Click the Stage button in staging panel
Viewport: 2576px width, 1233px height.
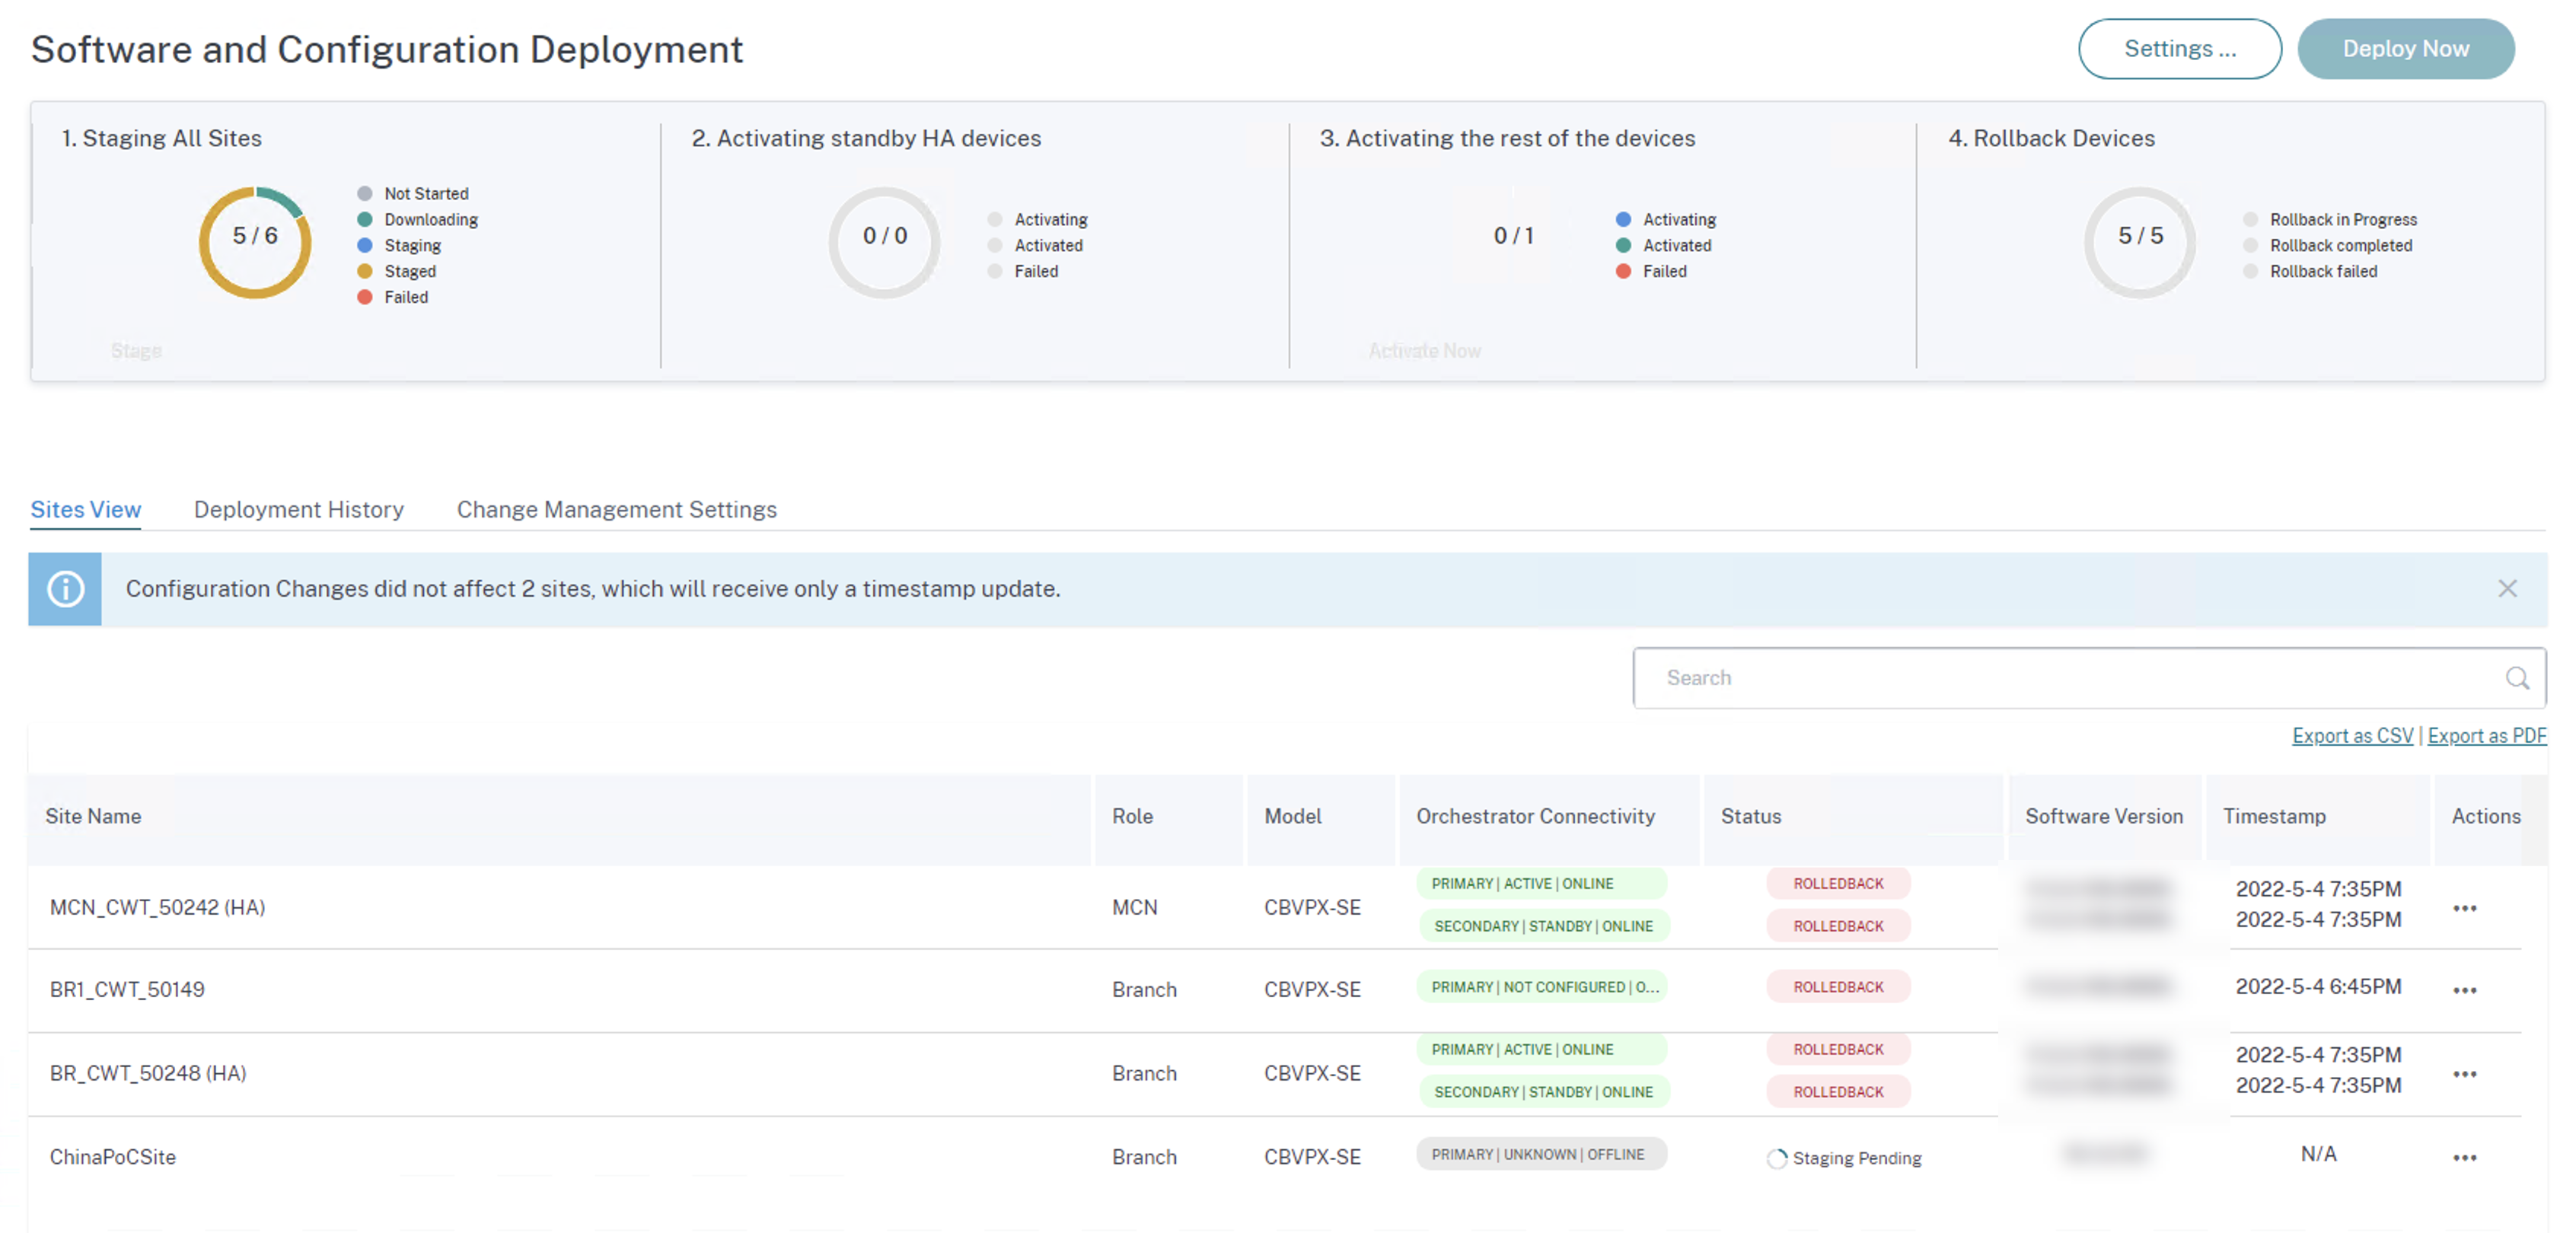(x=136, y=350)
